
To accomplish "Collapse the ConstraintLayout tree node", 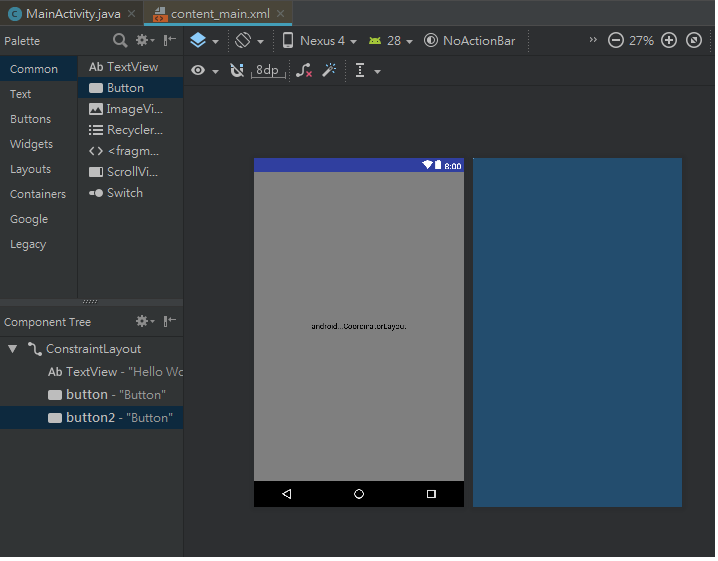I will pos(12,349).
